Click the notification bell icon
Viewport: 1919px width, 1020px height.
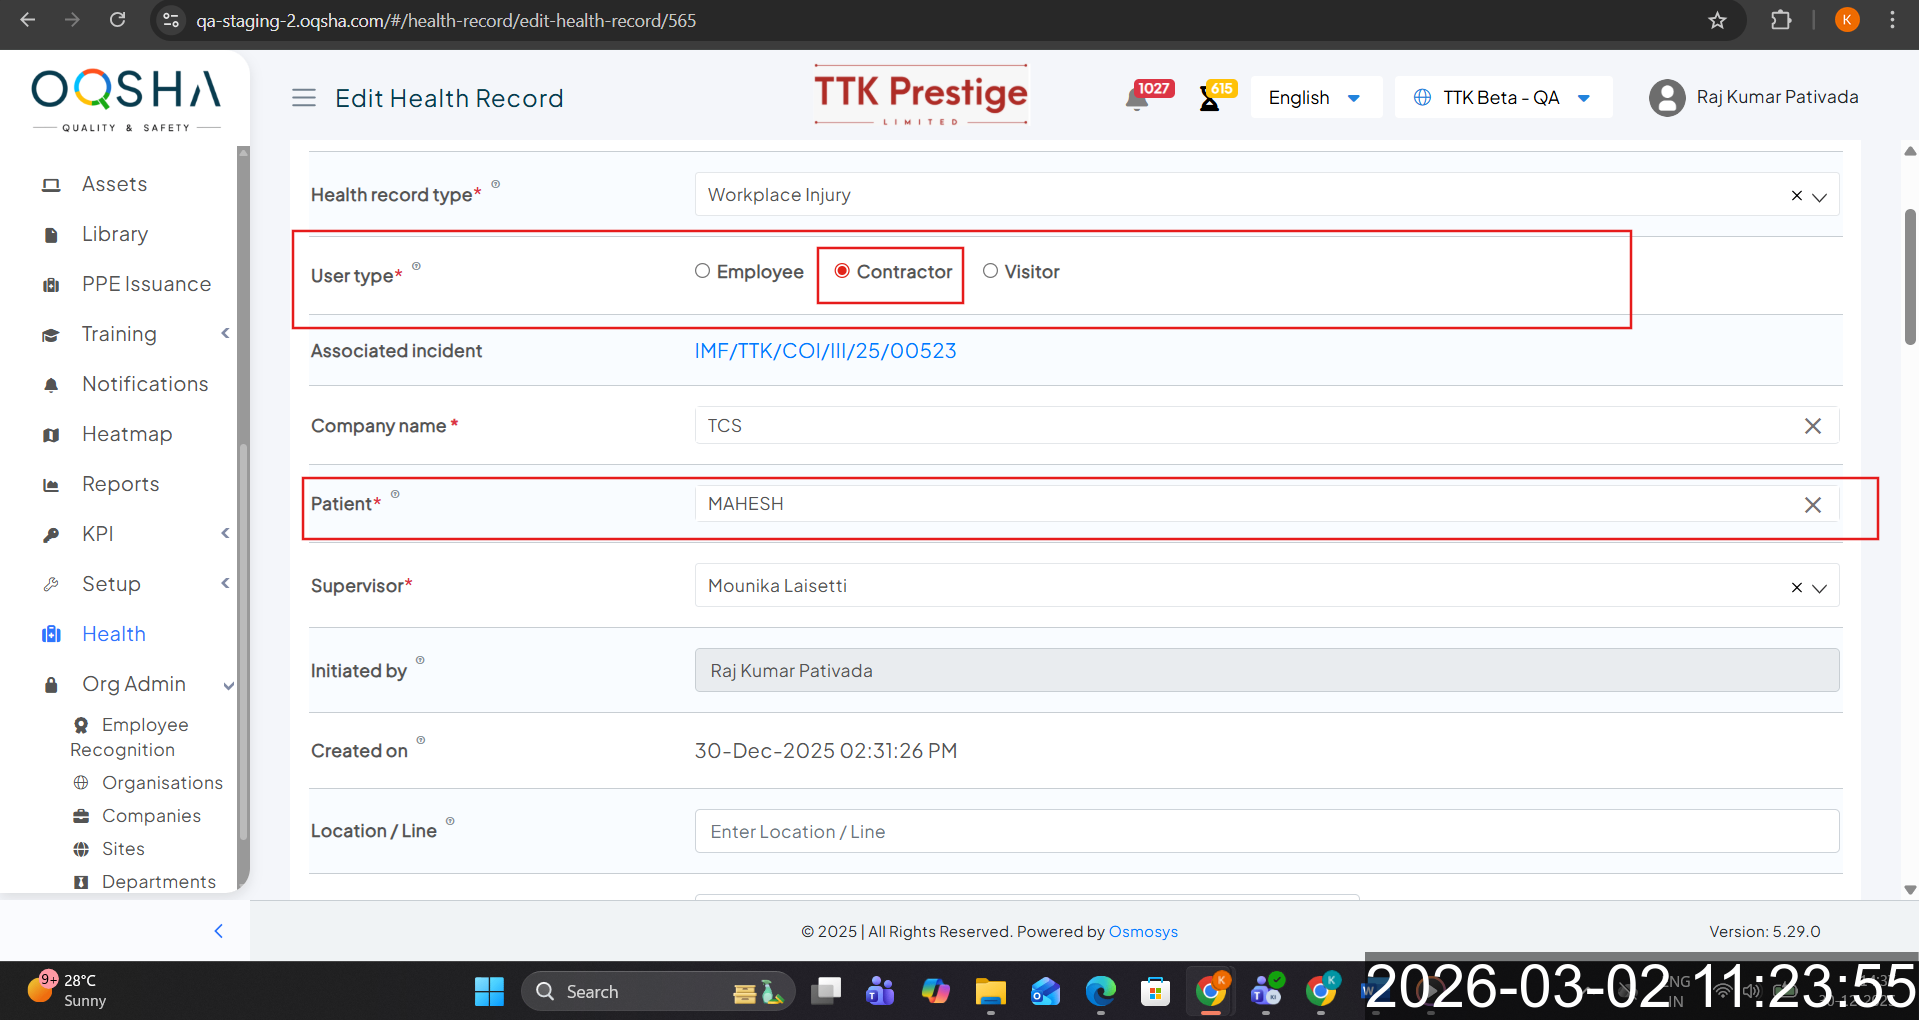(1137, 99)
